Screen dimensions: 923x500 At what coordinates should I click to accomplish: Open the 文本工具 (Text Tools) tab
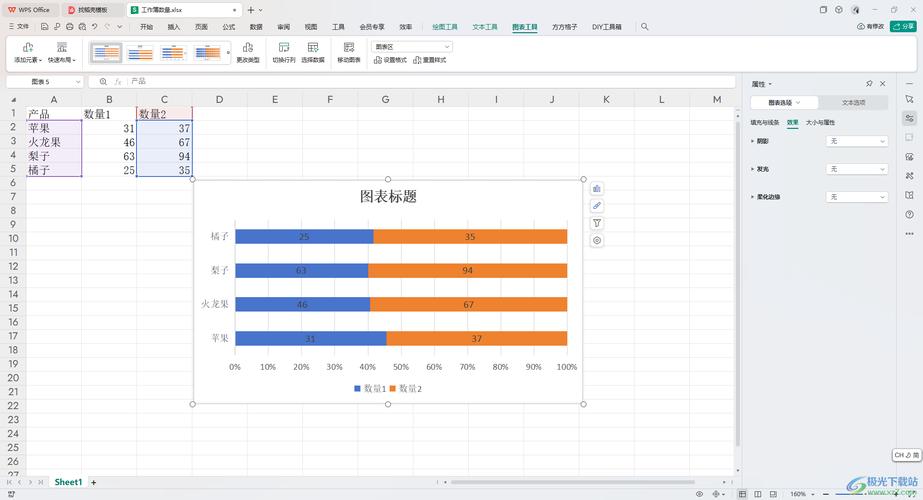click(x=485, y=27)
